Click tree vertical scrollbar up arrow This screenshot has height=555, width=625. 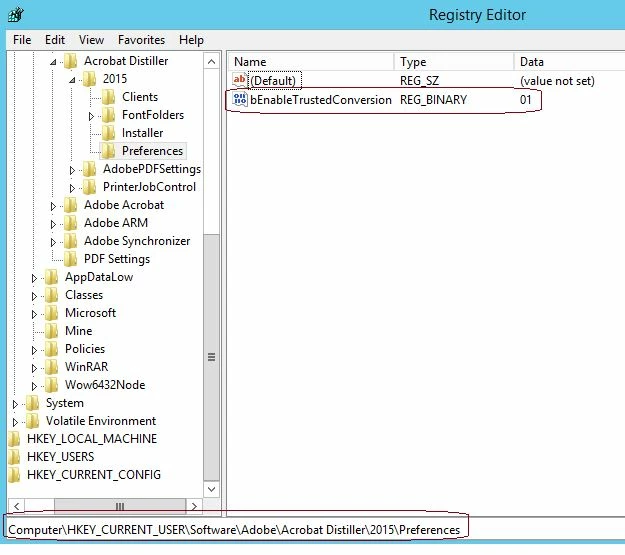point(211,62)
